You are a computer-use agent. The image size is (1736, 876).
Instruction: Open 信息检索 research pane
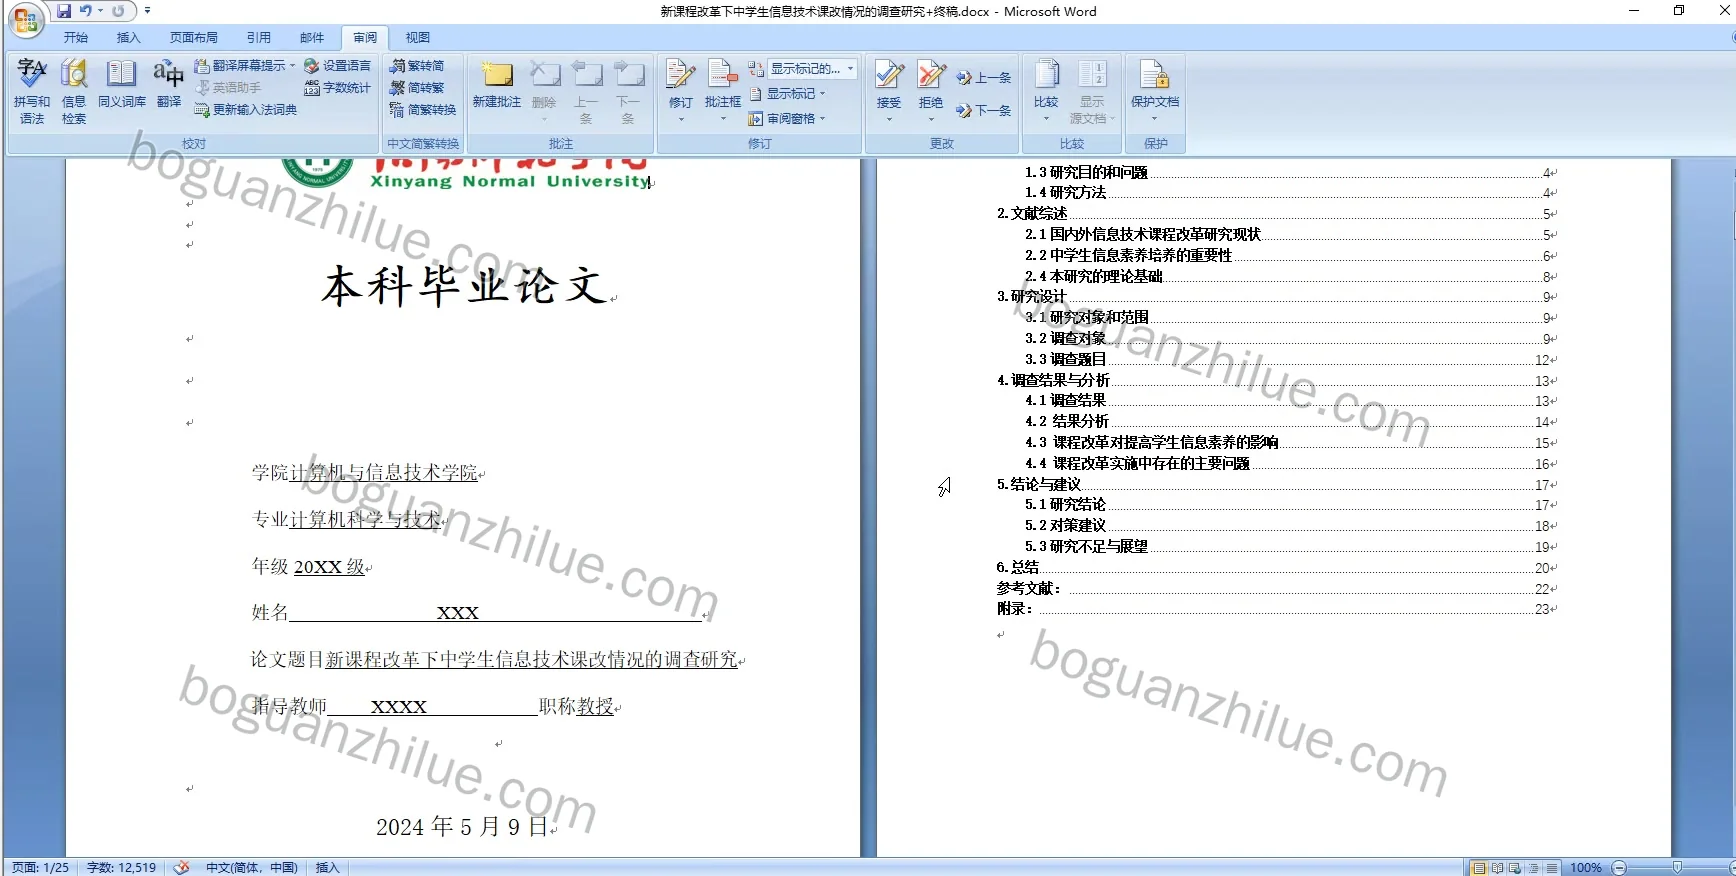point(74,91)
